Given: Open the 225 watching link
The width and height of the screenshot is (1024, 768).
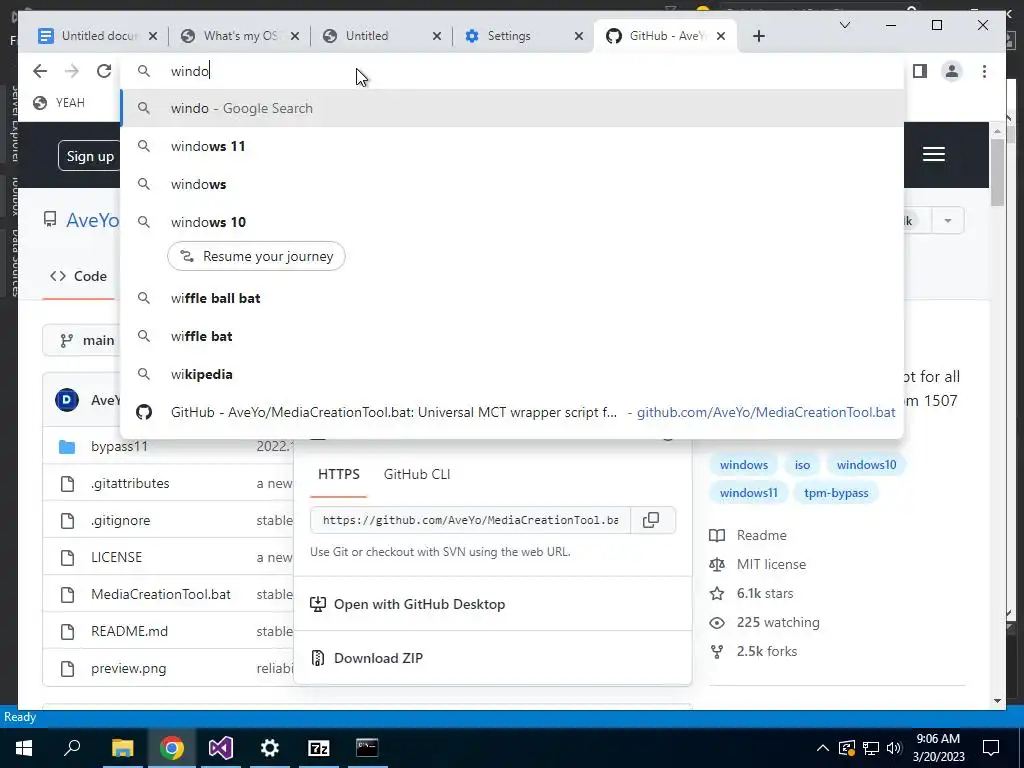Looking at the screenshot, I should click(764, 622).
